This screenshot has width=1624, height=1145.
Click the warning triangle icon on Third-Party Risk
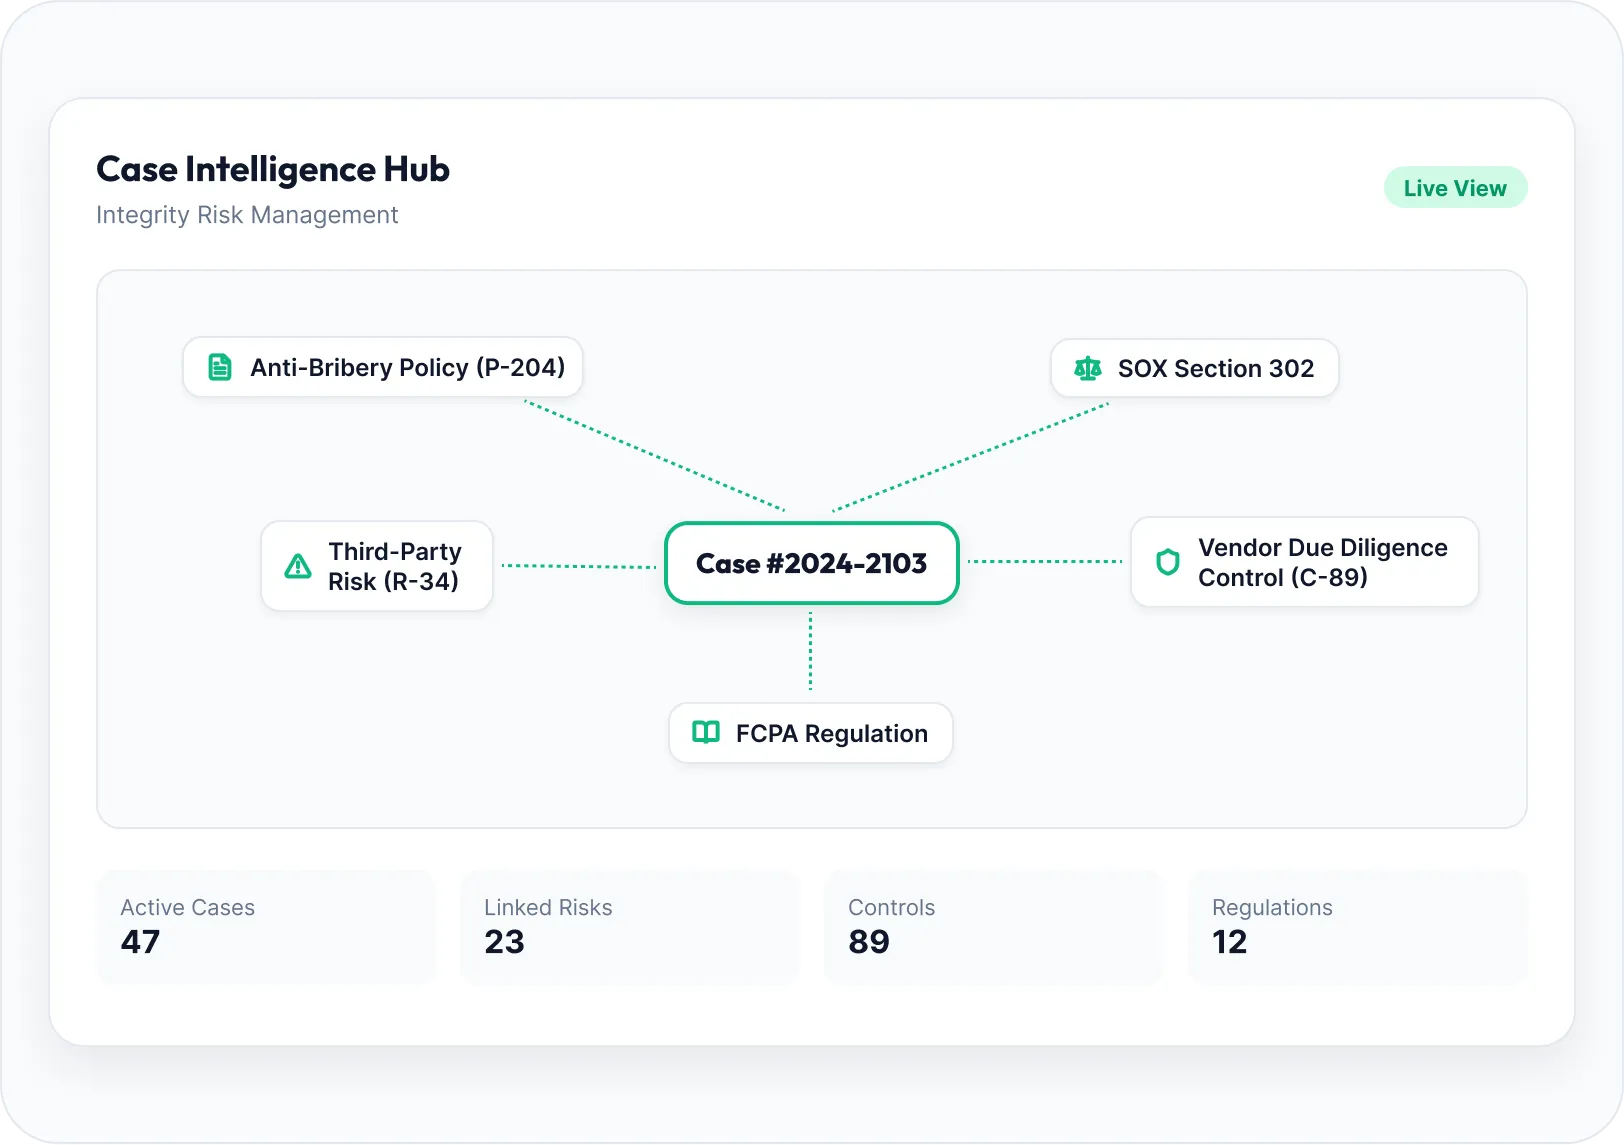click(298, 566)
